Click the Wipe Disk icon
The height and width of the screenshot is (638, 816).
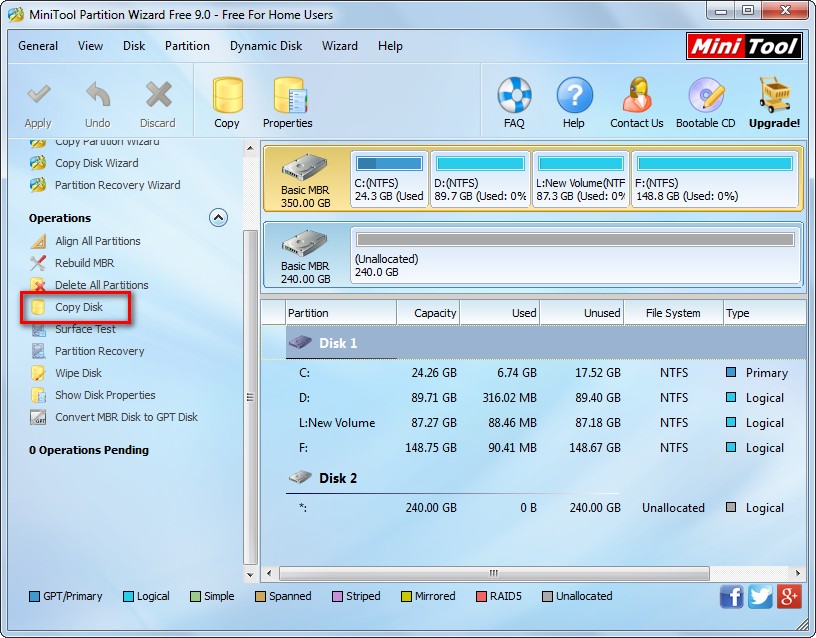38,373
